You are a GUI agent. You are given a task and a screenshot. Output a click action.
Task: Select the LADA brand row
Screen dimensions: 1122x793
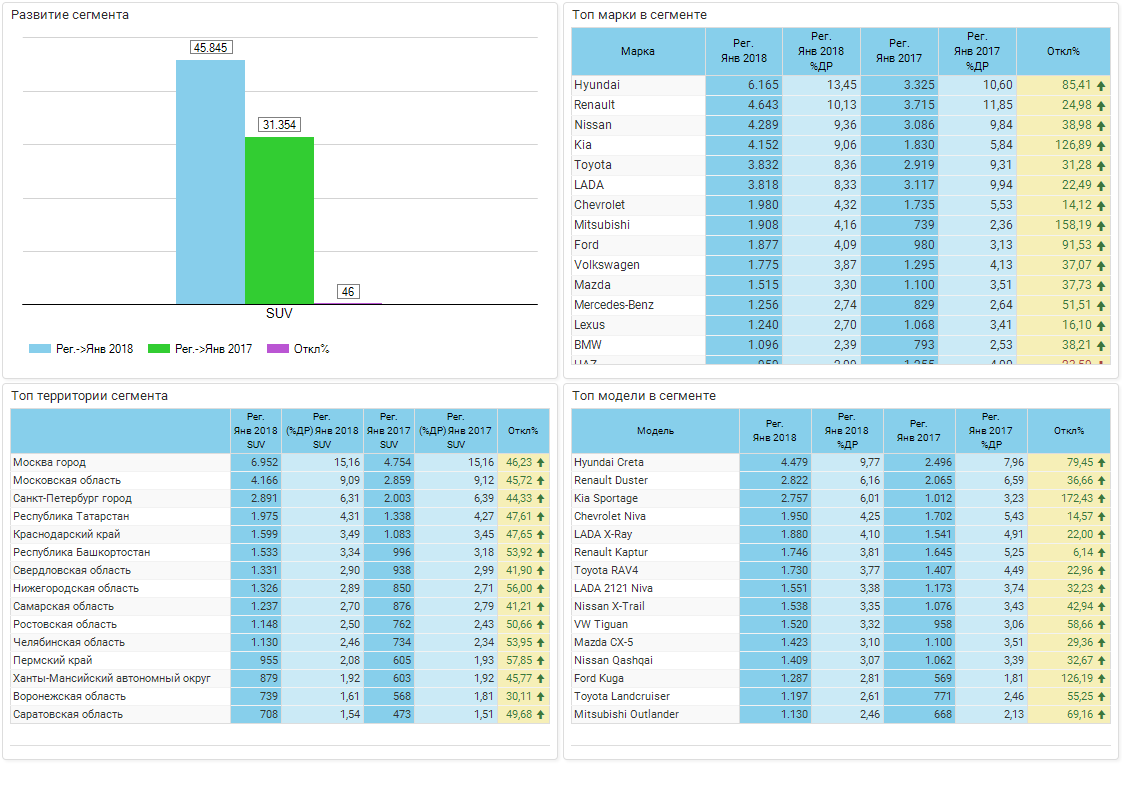click(x=841, y=185)
